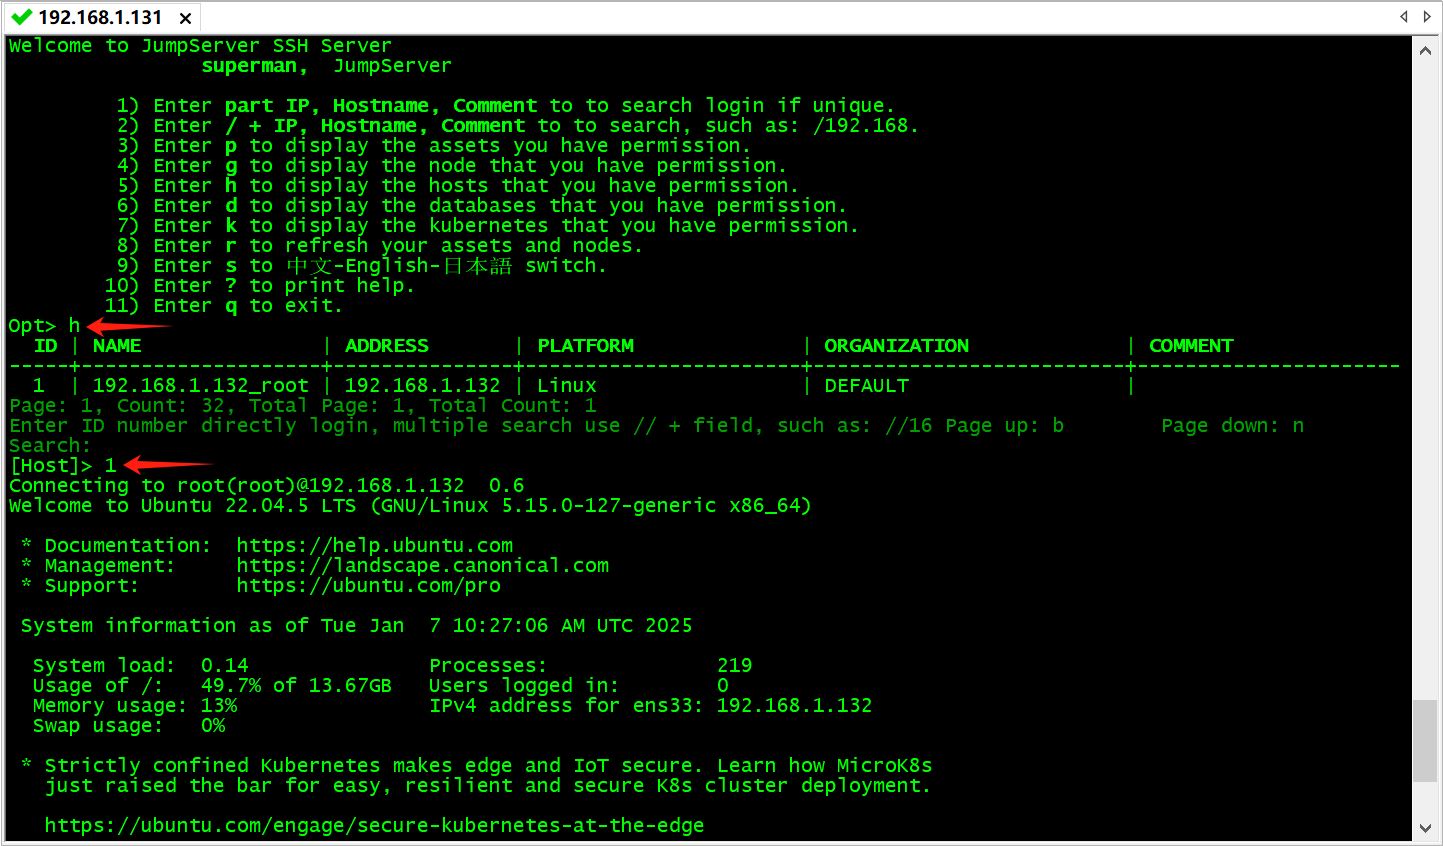Click the 'Users logged in:' label
1443x846 pixels.
tap(524, 685)
